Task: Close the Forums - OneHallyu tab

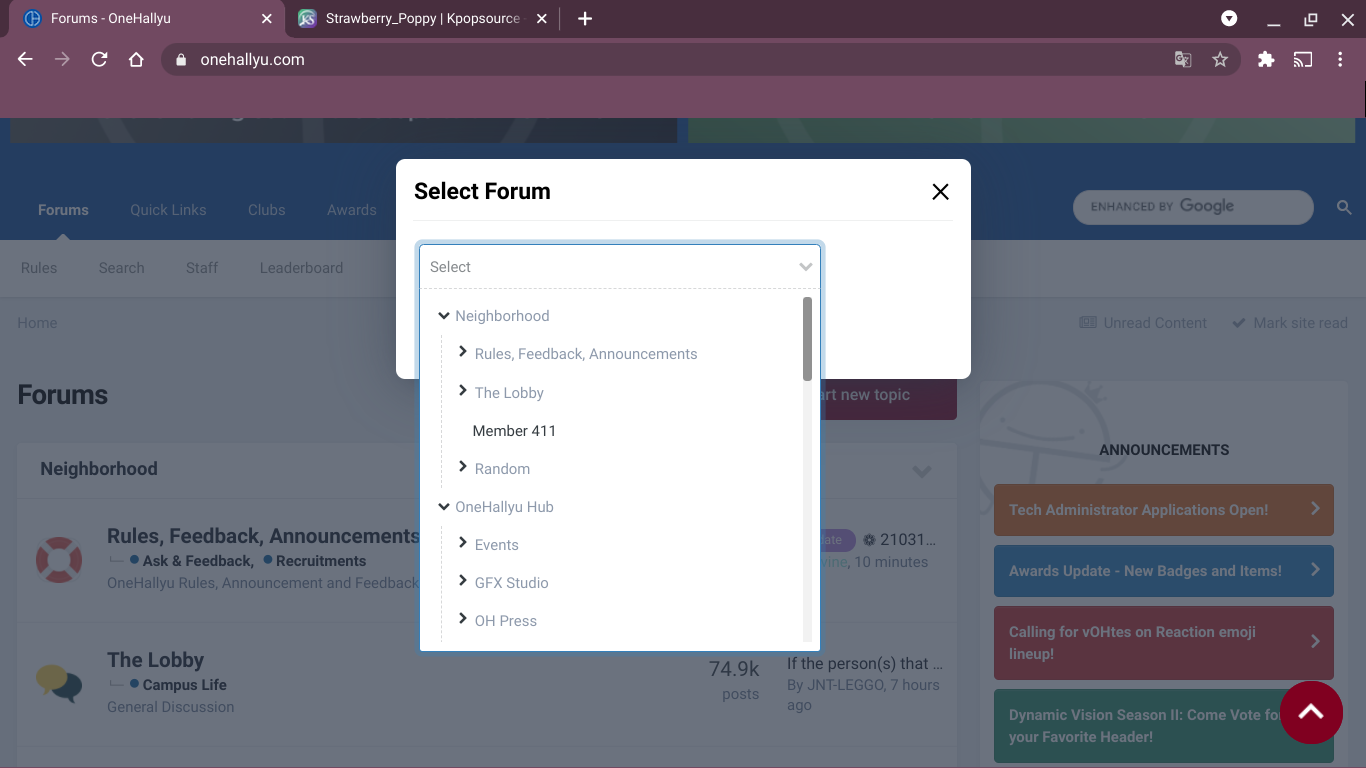Action: tap(266, 19)
